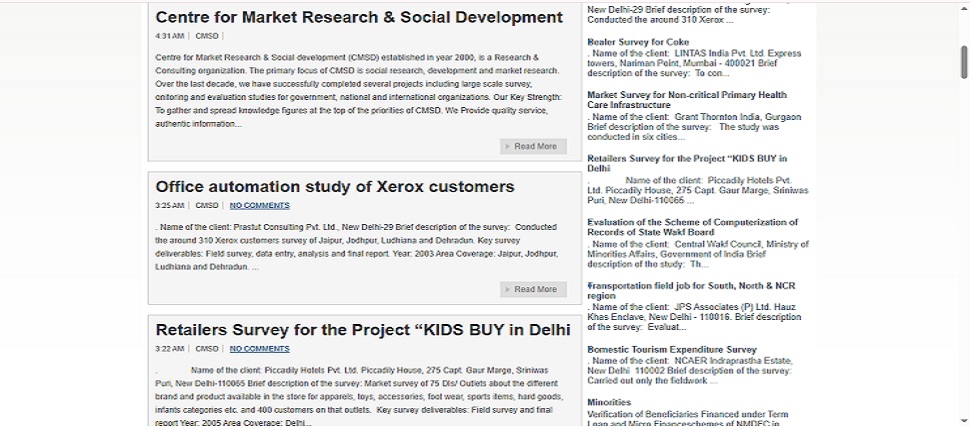Click the 3:22 AM timestamp on Retailers Survey post
Screen dimensions: 980x430
(x=169, y=349)
